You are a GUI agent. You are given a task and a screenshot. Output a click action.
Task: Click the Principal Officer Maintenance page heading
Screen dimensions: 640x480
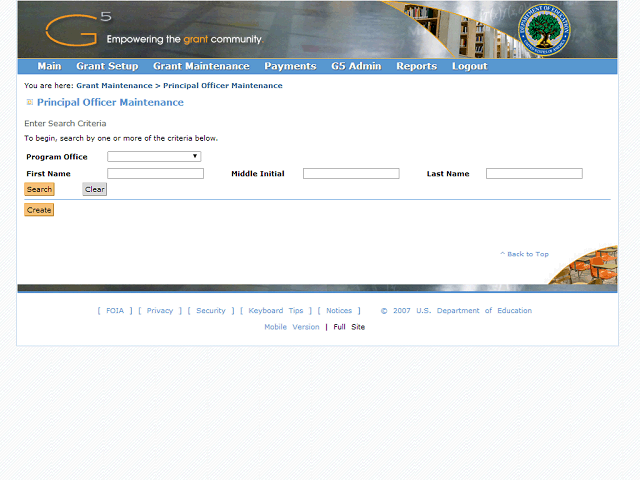[110, 102]
